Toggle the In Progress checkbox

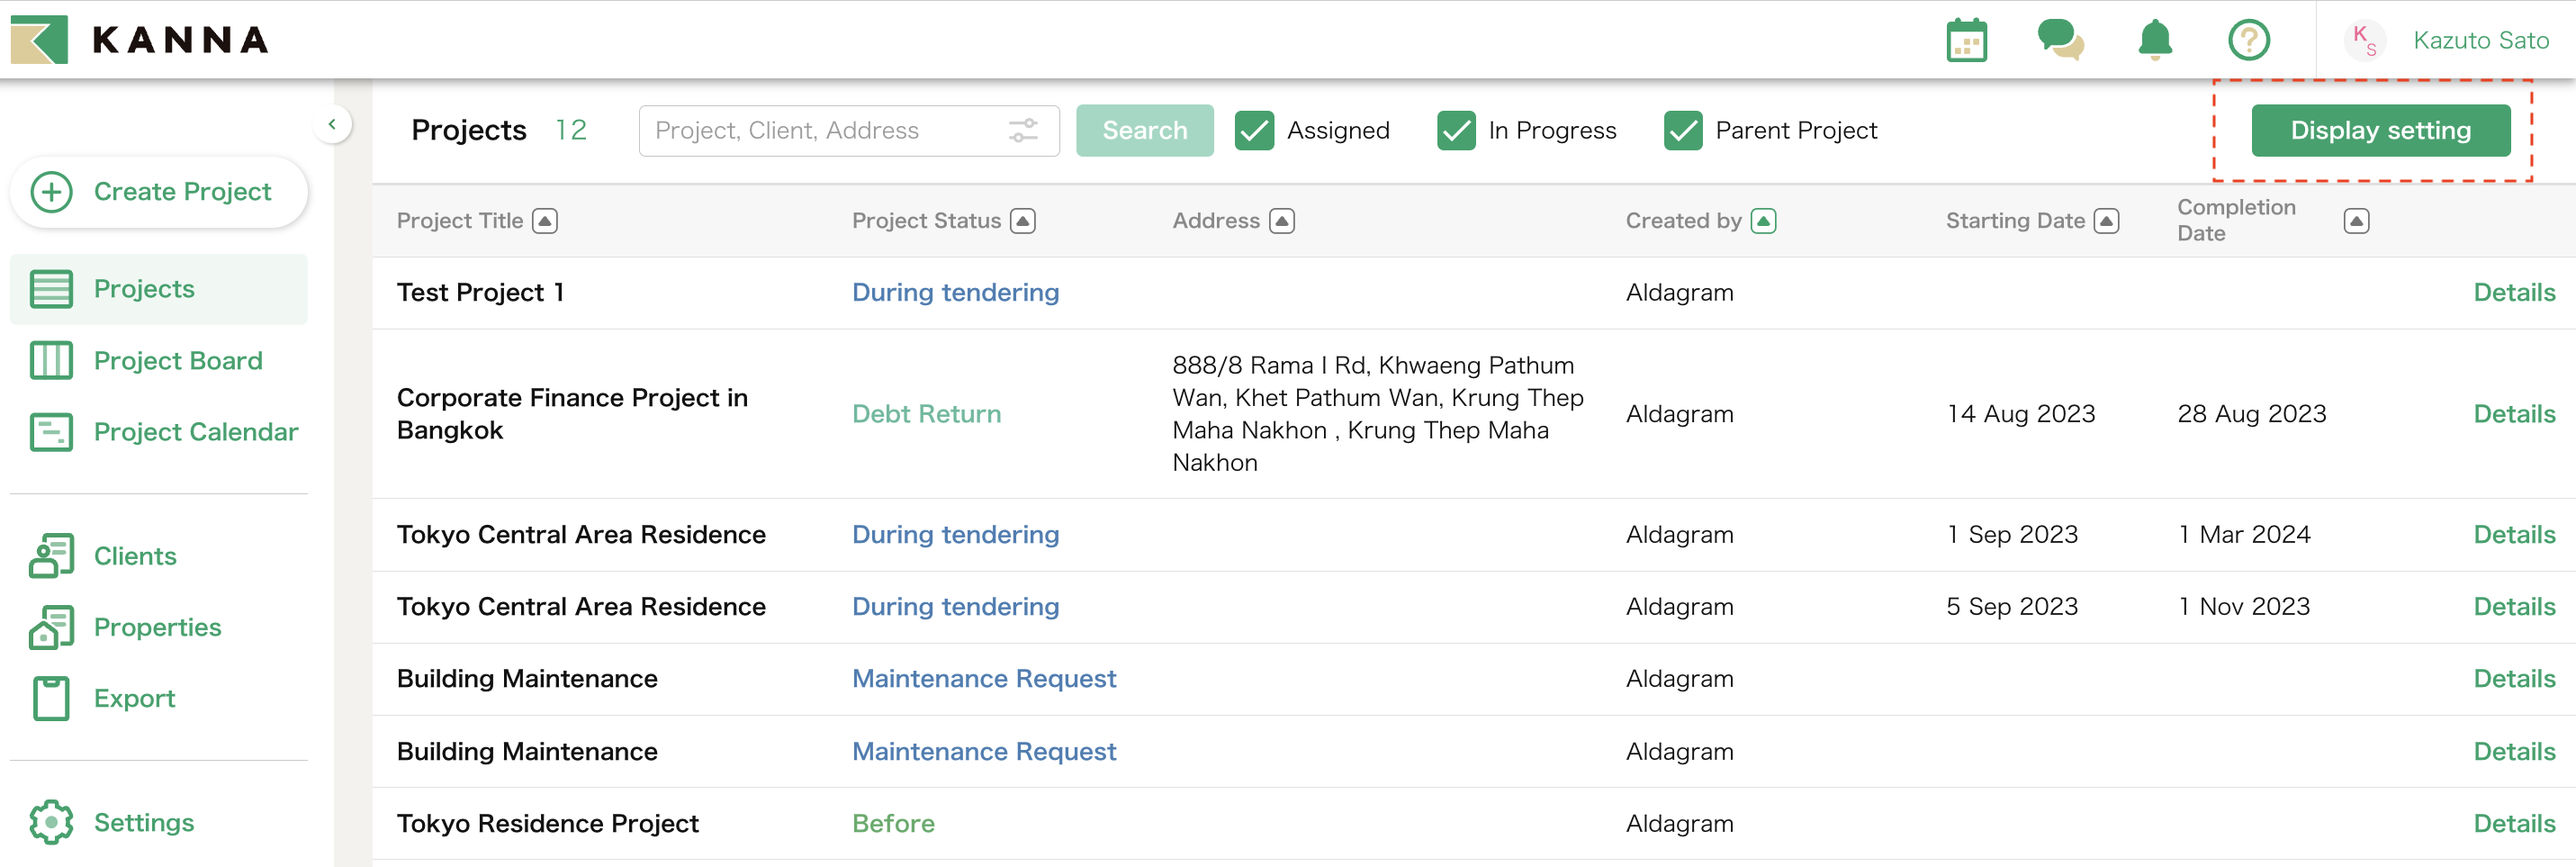[x=1456, y=131]
